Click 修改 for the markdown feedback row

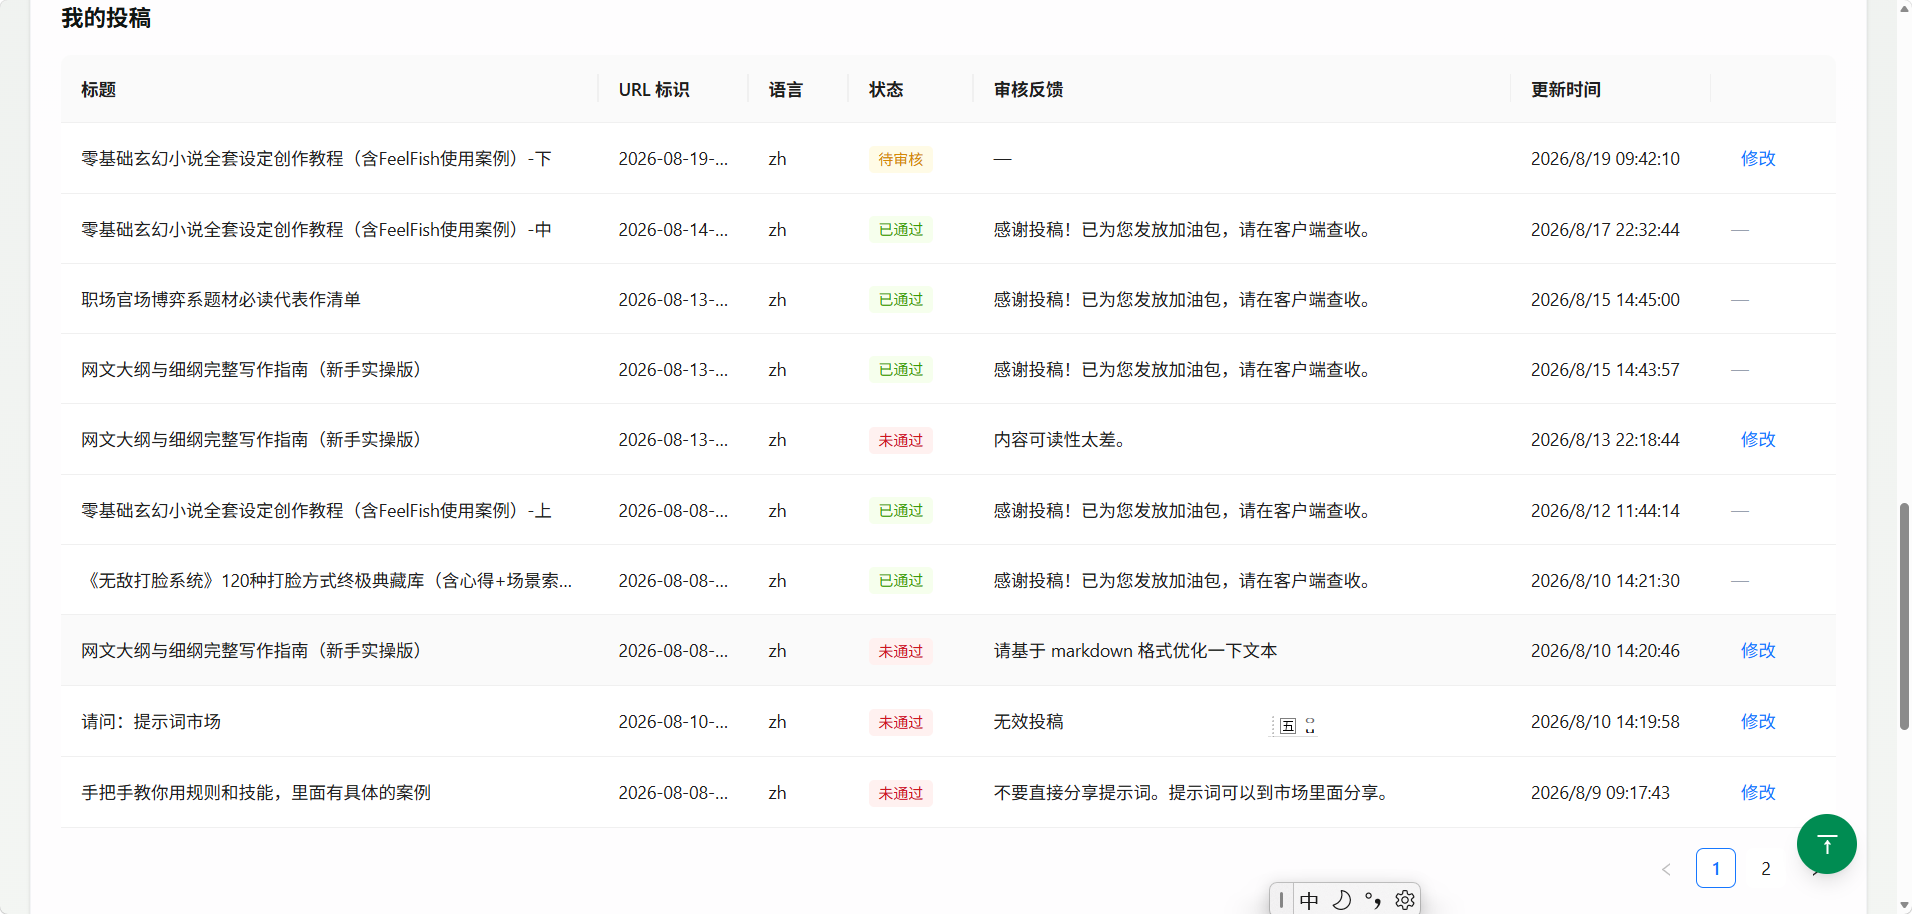tap(1758, 650)
